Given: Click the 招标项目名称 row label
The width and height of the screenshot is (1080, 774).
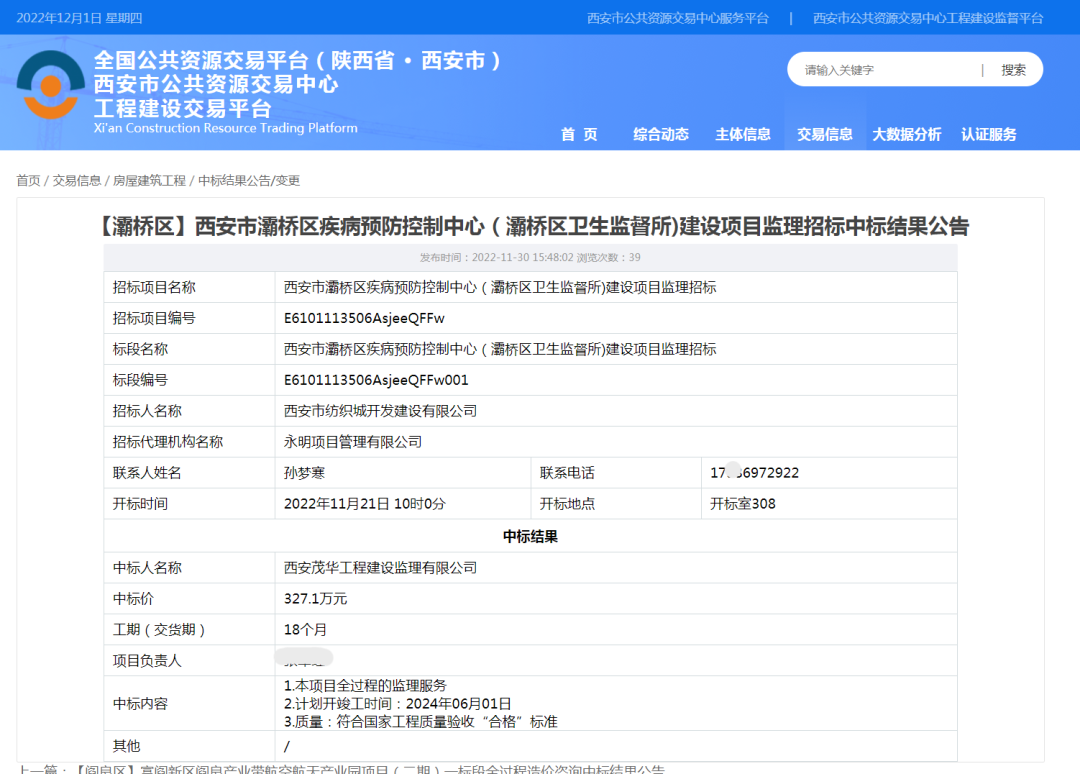Looking at the screenshot, I should click(x=154, y=287).
